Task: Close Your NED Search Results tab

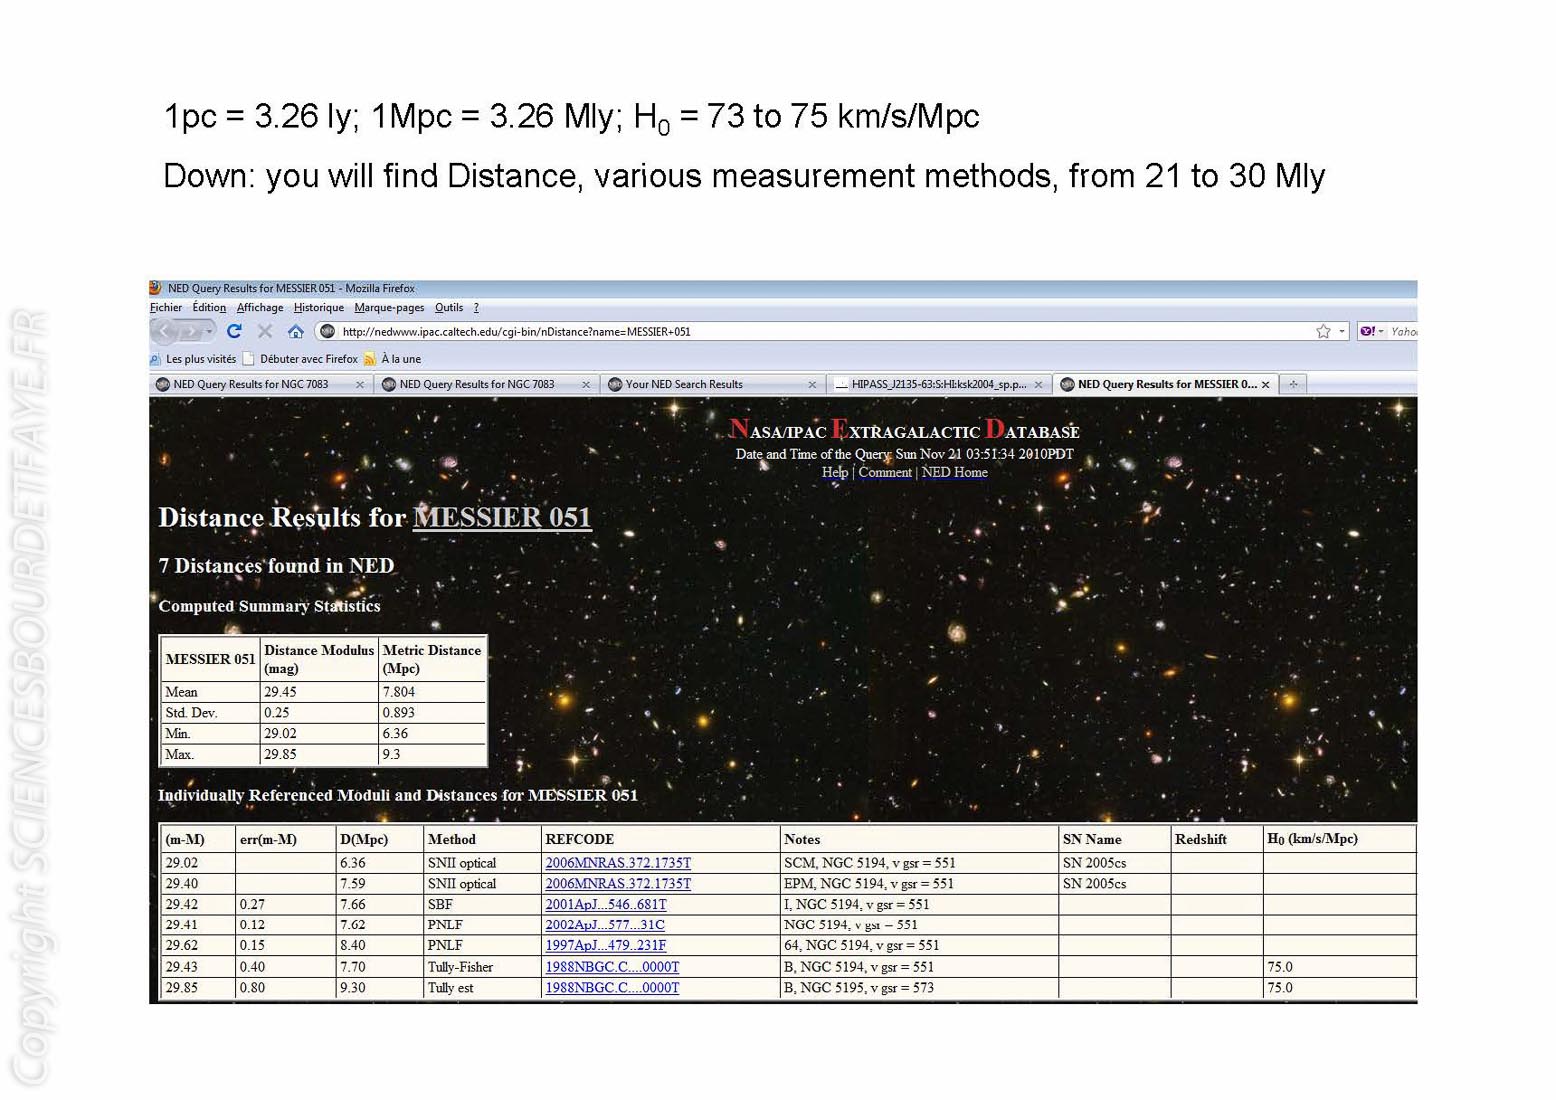Action: click(x=812, y=384)
